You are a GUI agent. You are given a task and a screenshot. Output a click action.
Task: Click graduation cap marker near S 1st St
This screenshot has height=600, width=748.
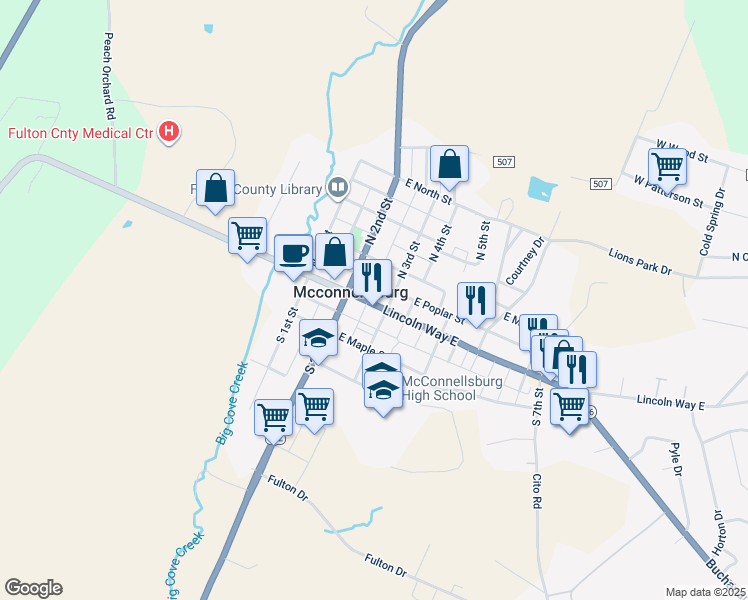[318, 340]
